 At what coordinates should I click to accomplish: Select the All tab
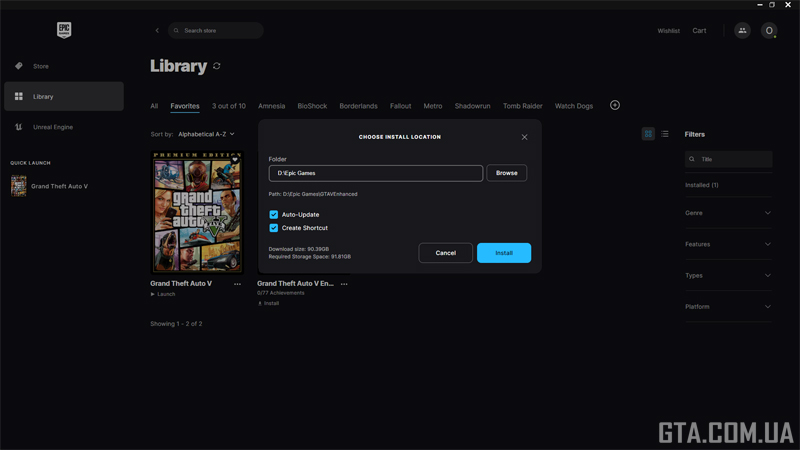(154, 106)
